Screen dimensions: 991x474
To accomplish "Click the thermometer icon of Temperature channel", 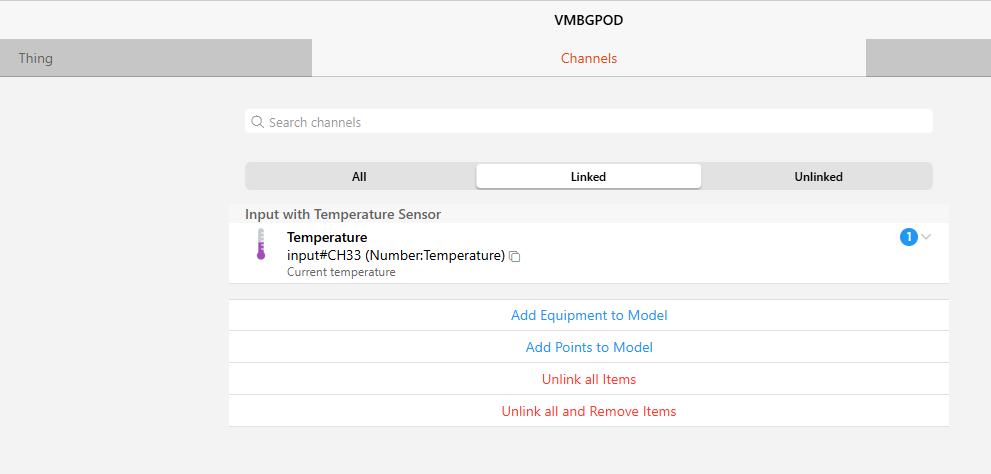I will [x=261, y=245].
